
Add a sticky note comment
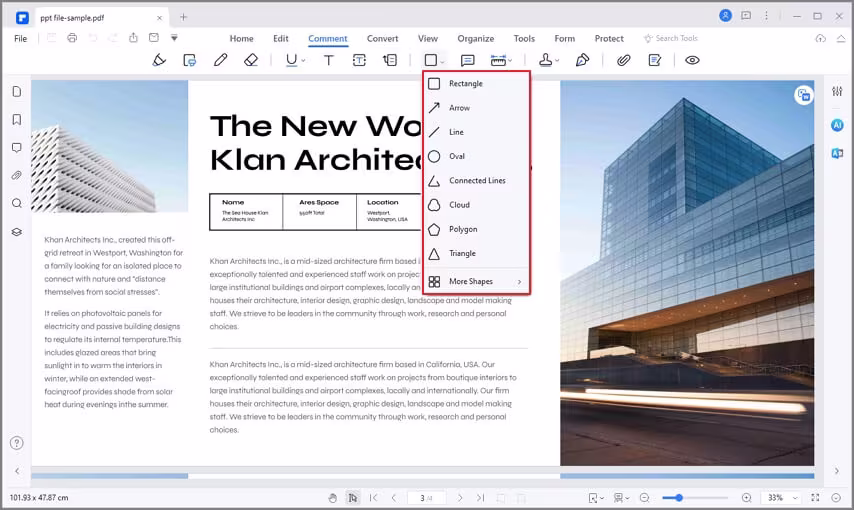pyautogui.click(x=467, y=60)
